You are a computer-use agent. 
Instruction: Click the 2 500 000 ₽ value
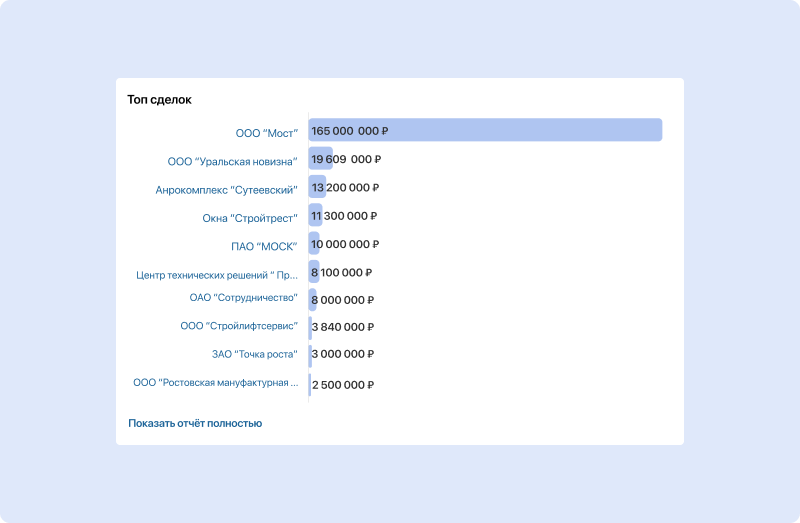point(343,385)
